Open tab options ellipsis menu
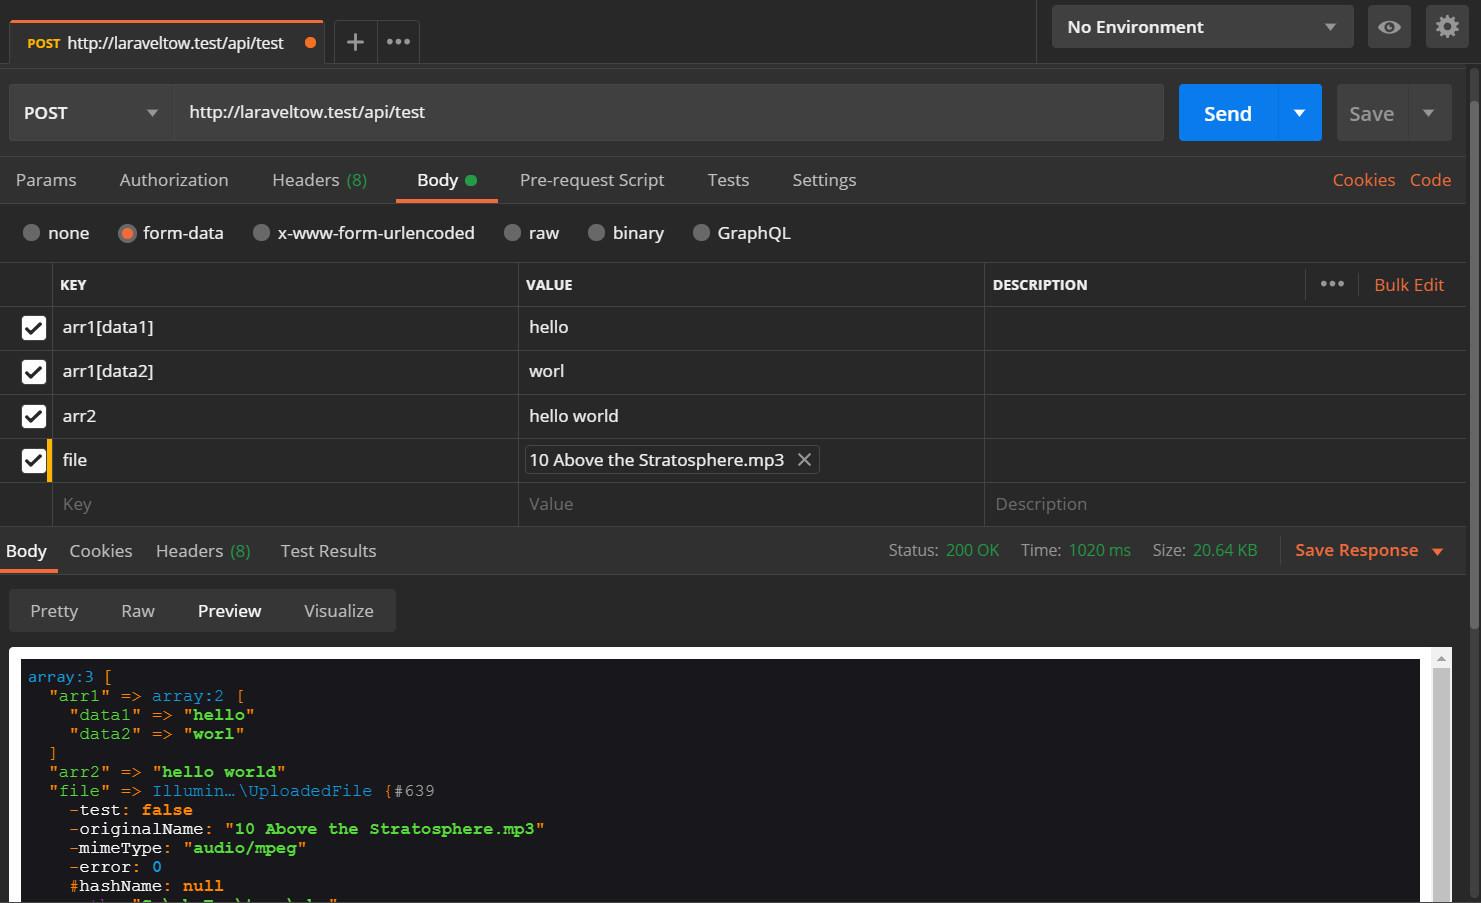This screenshot has width=1481, height=903. pos(398,42)
